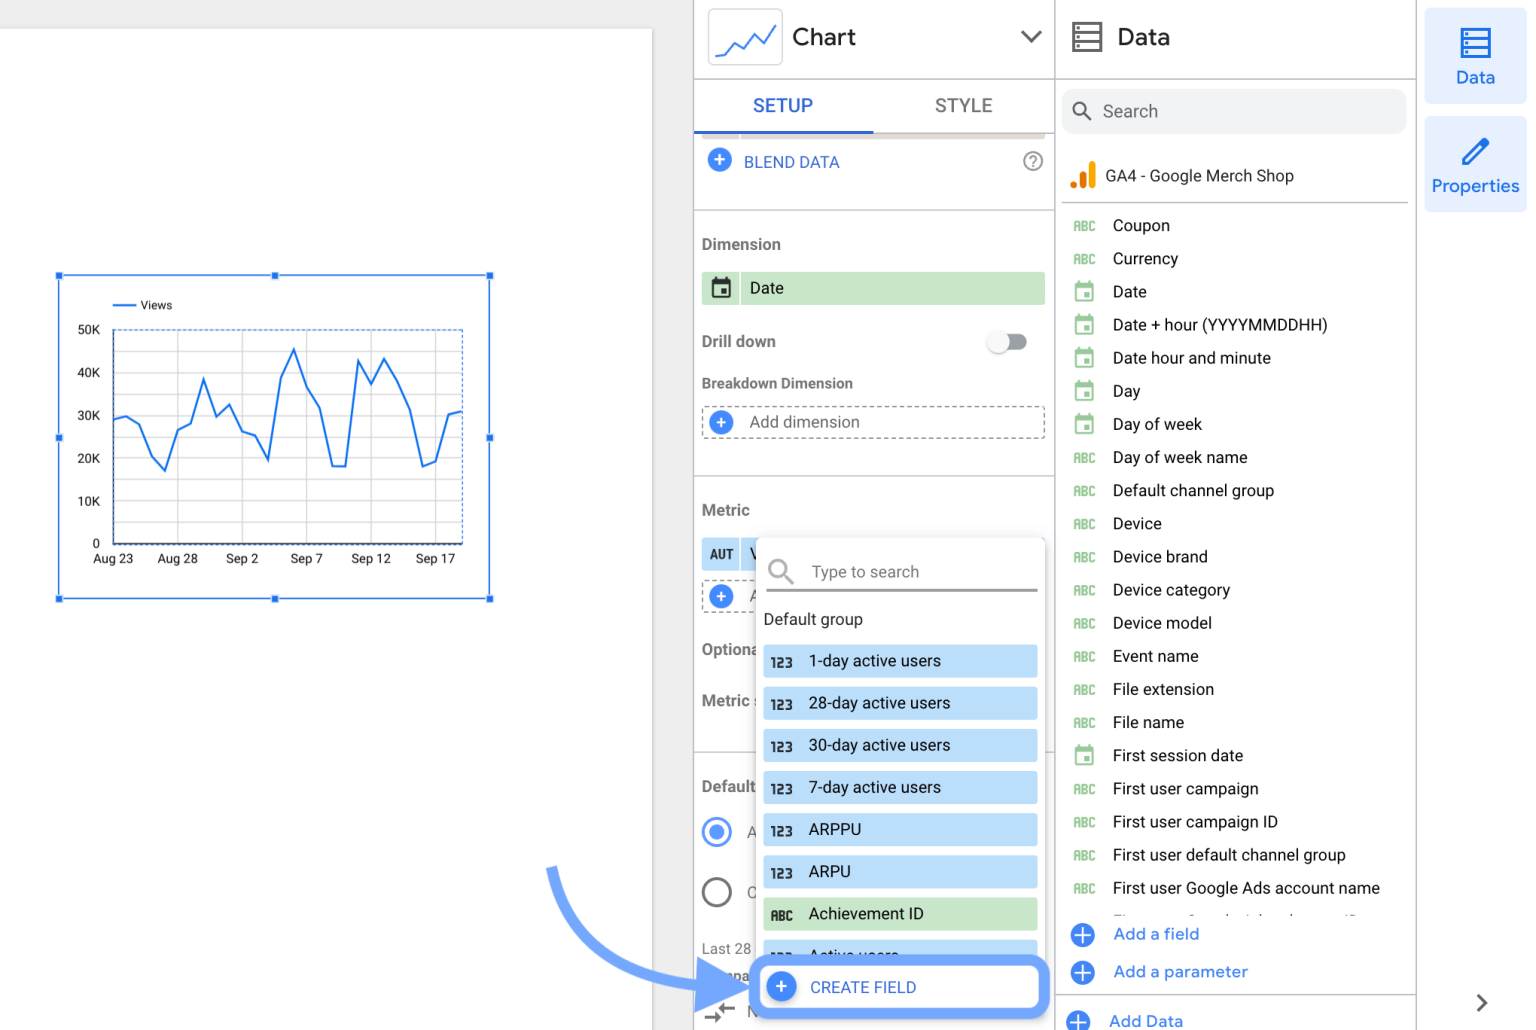Expand the collapsed panel using bottom-right chevron
Screen dimensions: 1536x1030
1480,1002
